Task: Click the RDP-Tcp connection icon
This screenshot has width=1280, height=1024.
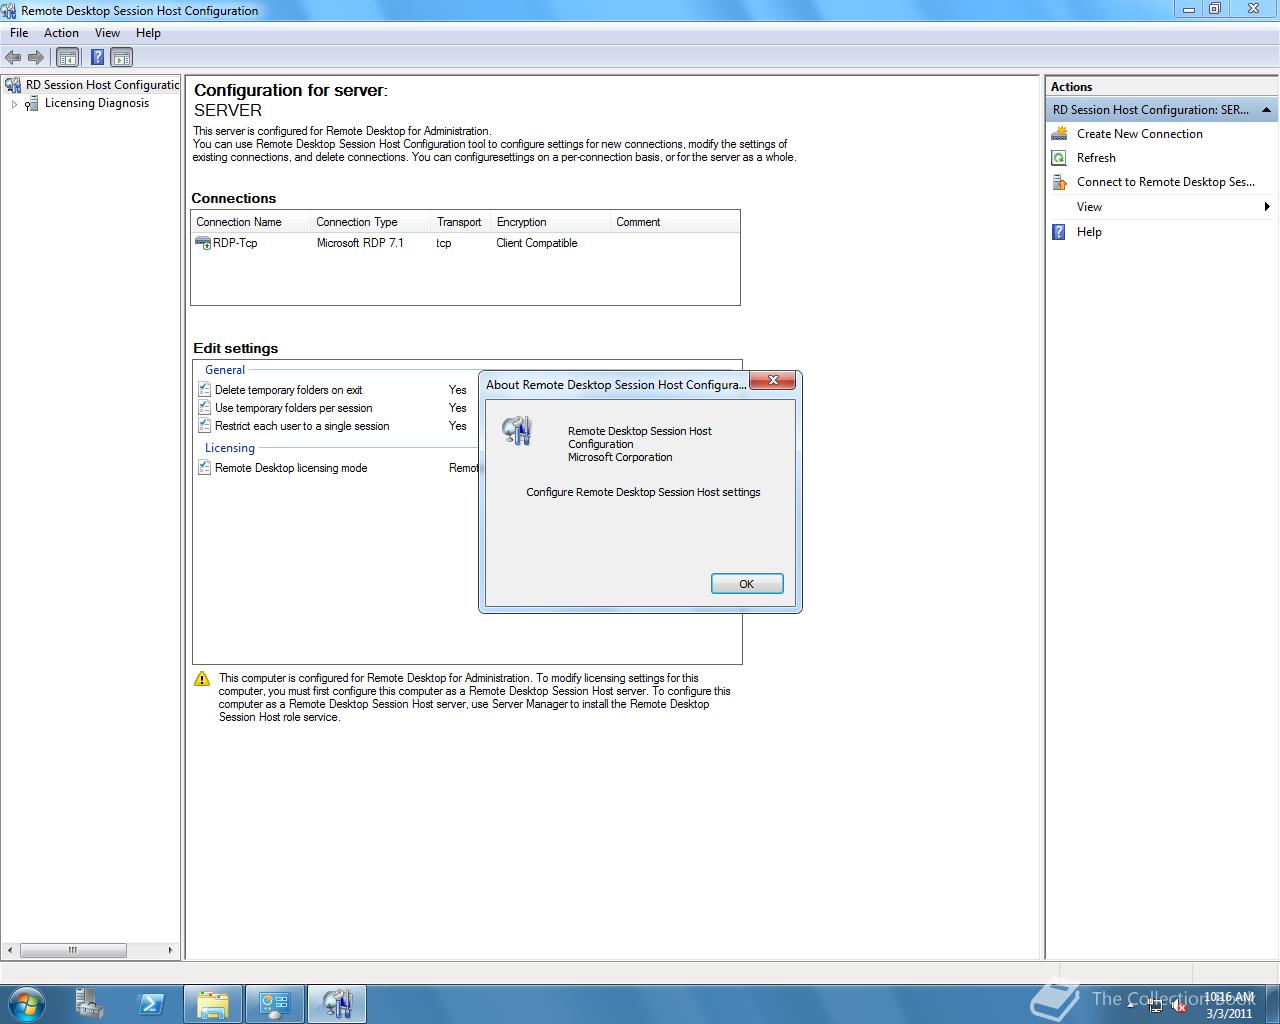Action: click(x=203, y=243)
